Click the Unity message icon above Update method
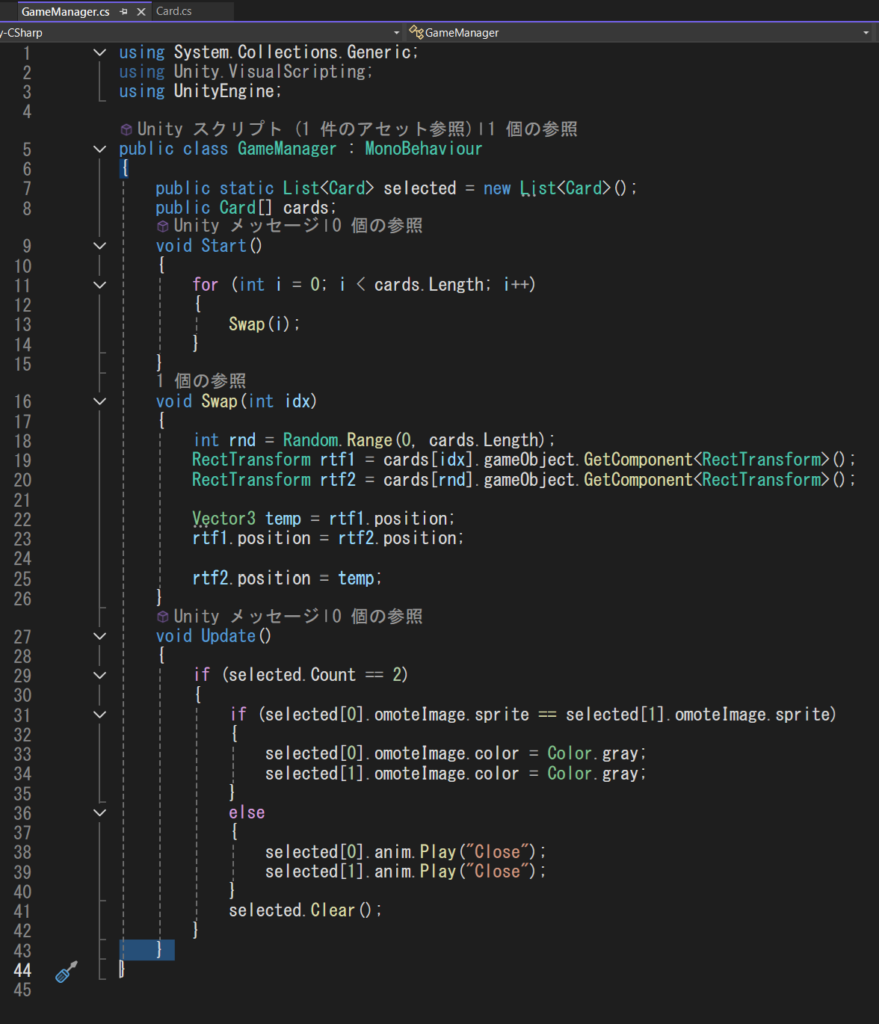This screenshot has width=879, height=1024. tap(163, 617)
